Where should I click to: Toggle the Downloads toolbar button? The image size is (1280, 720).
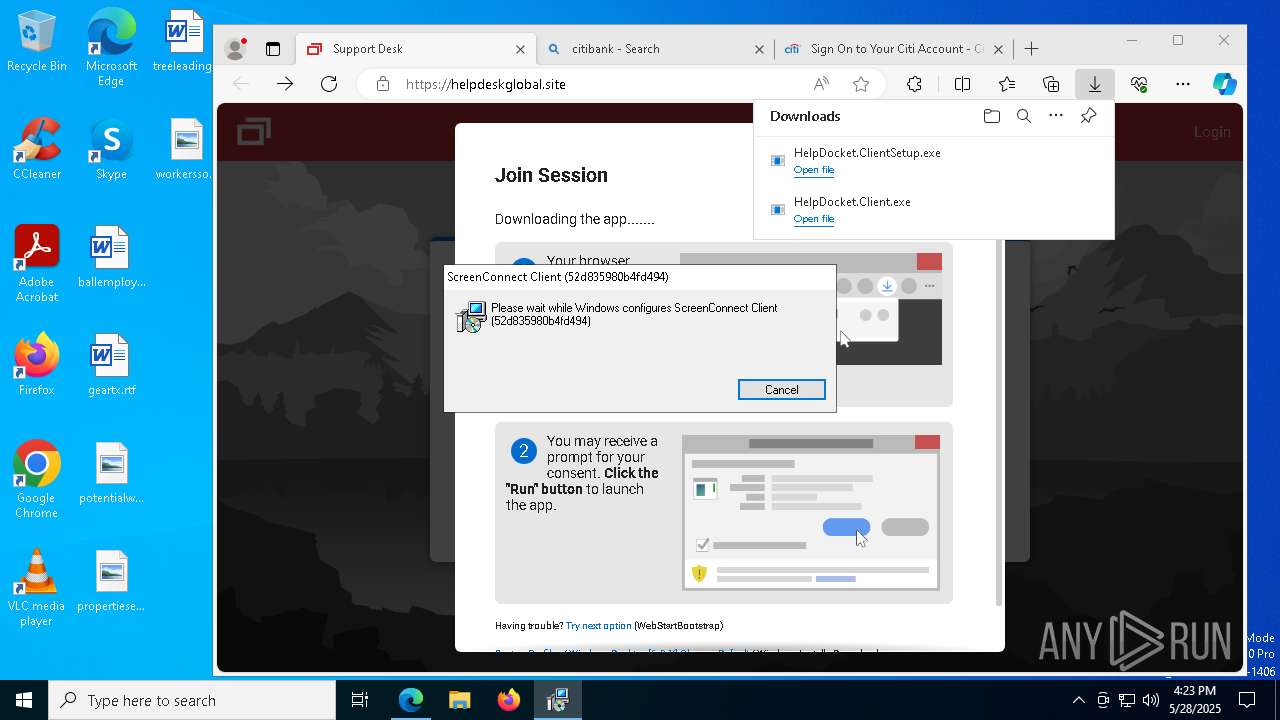1095,84
